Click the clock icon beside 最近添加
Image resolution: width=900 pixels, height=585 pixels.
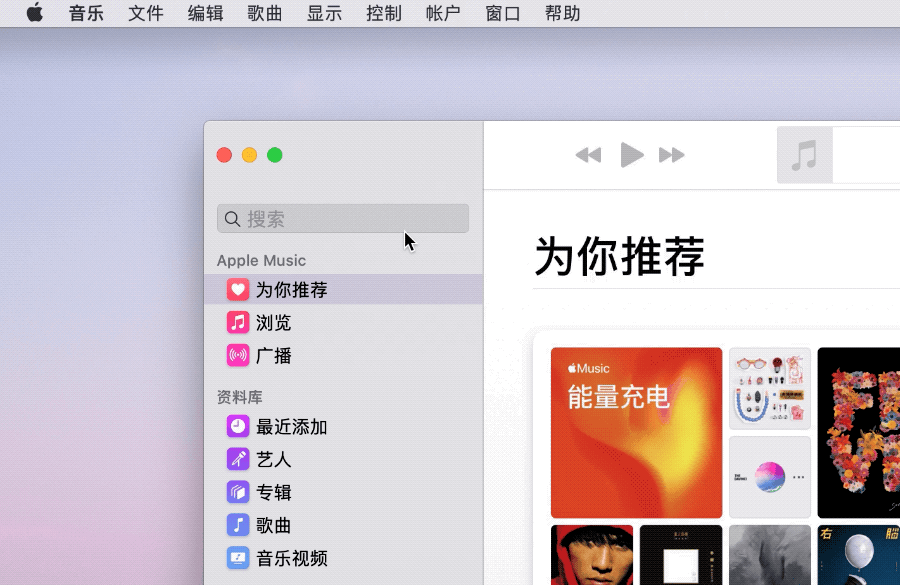click(238, 427)
